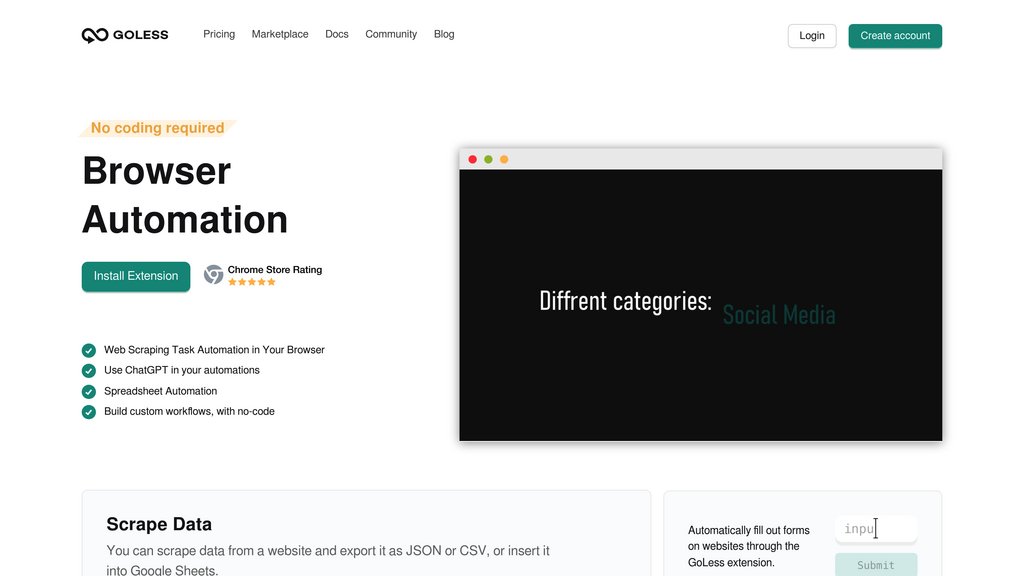Go to Docs
1024x576 pixels.
(x=336, y=34)
